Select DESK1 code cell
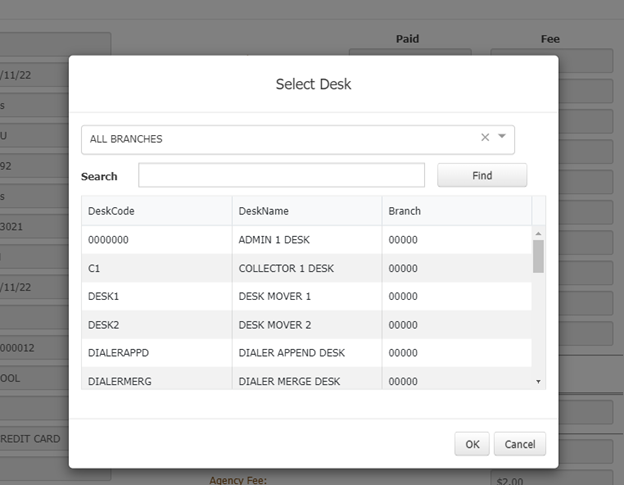The image size is (624, 485). click(157, 296)
